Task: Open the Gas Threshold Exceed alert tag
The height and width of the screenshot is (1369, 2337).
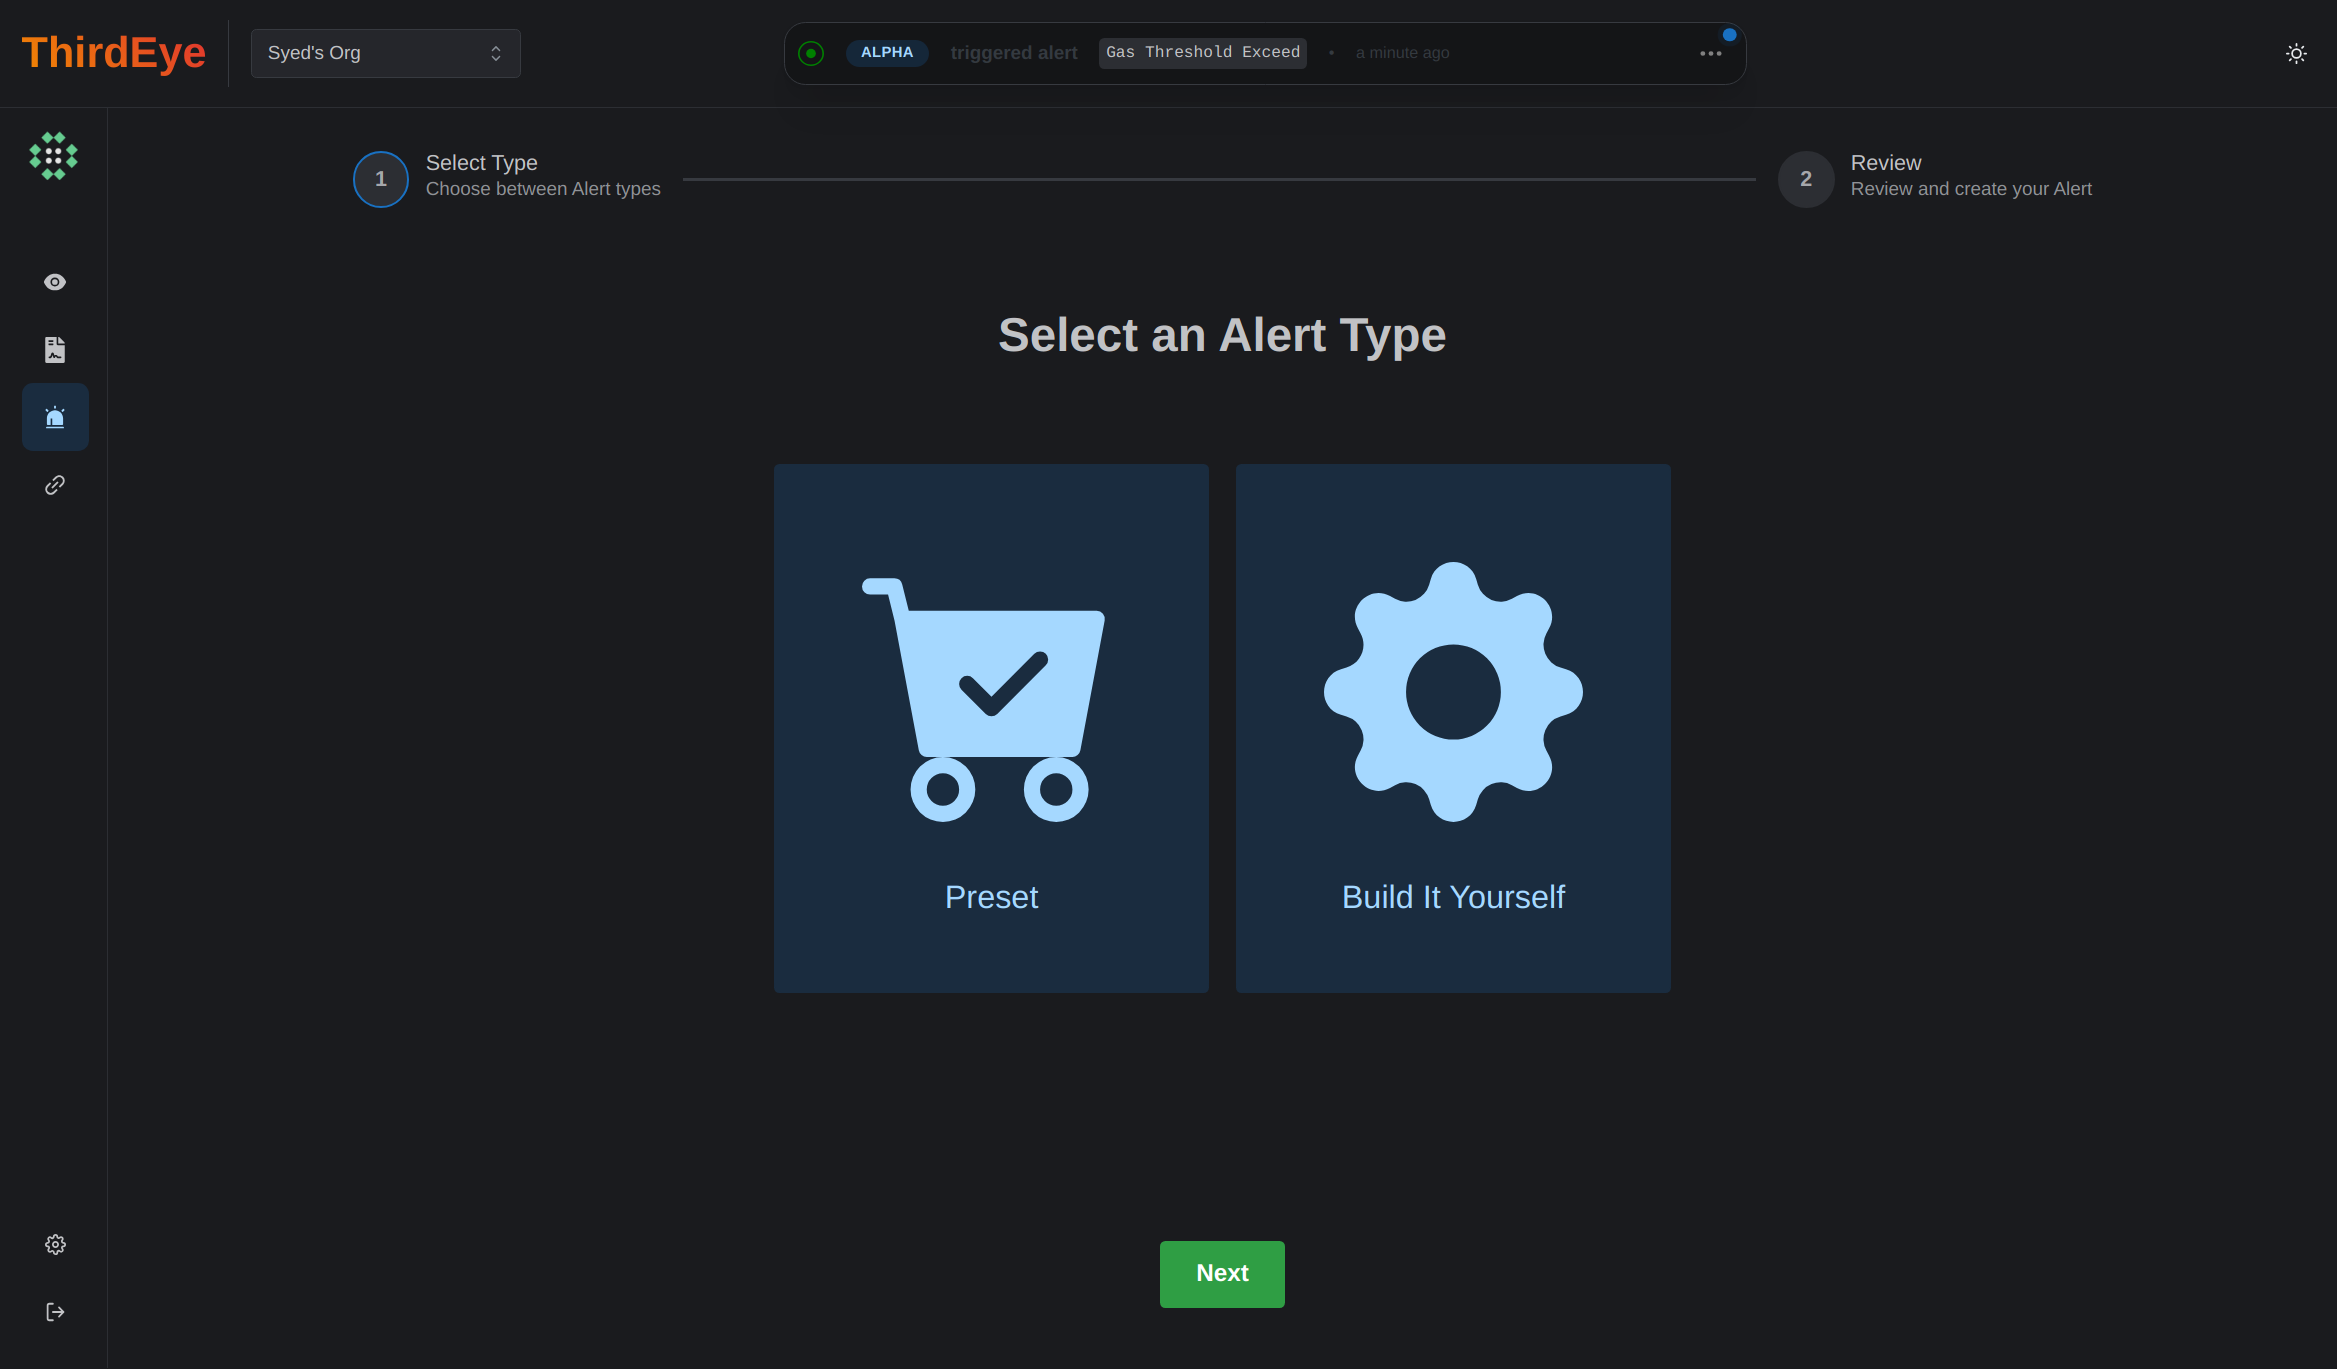Action: click(x=1202, y=53)
